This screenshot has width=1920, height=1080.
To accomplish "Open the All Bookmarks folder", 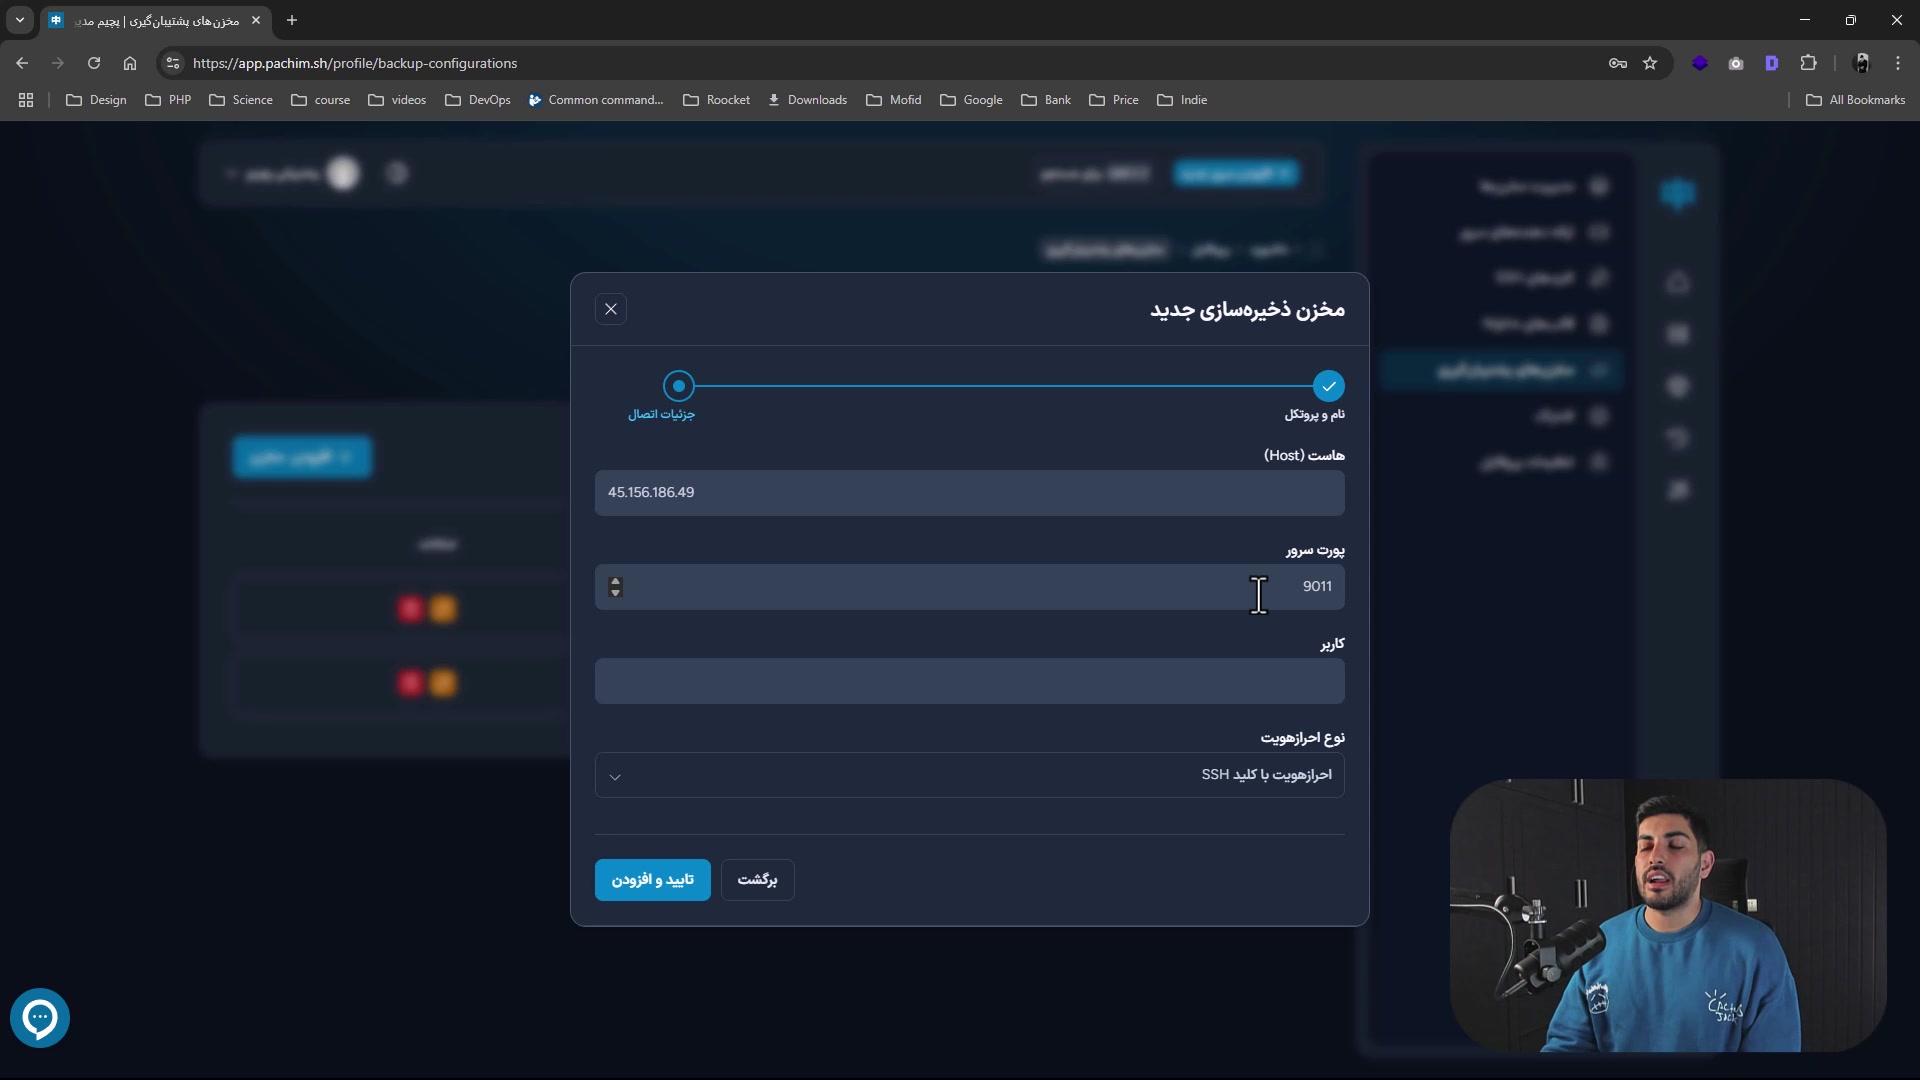I will coord(1856,100).
